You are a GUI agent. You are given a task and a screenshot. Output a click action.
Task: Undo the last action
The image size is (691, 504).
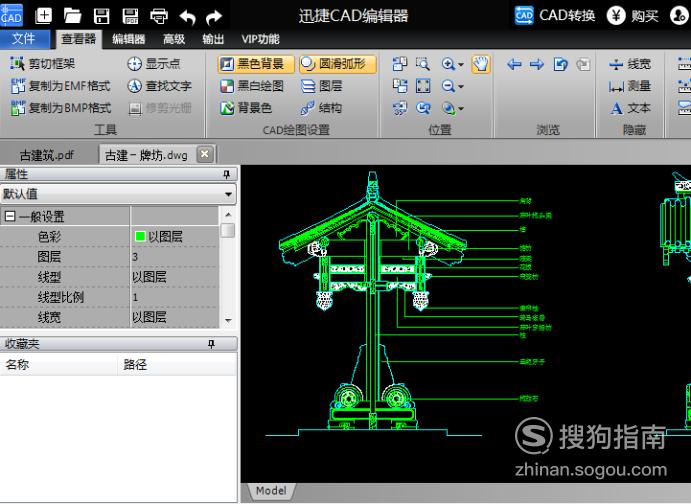coord(187,17)
